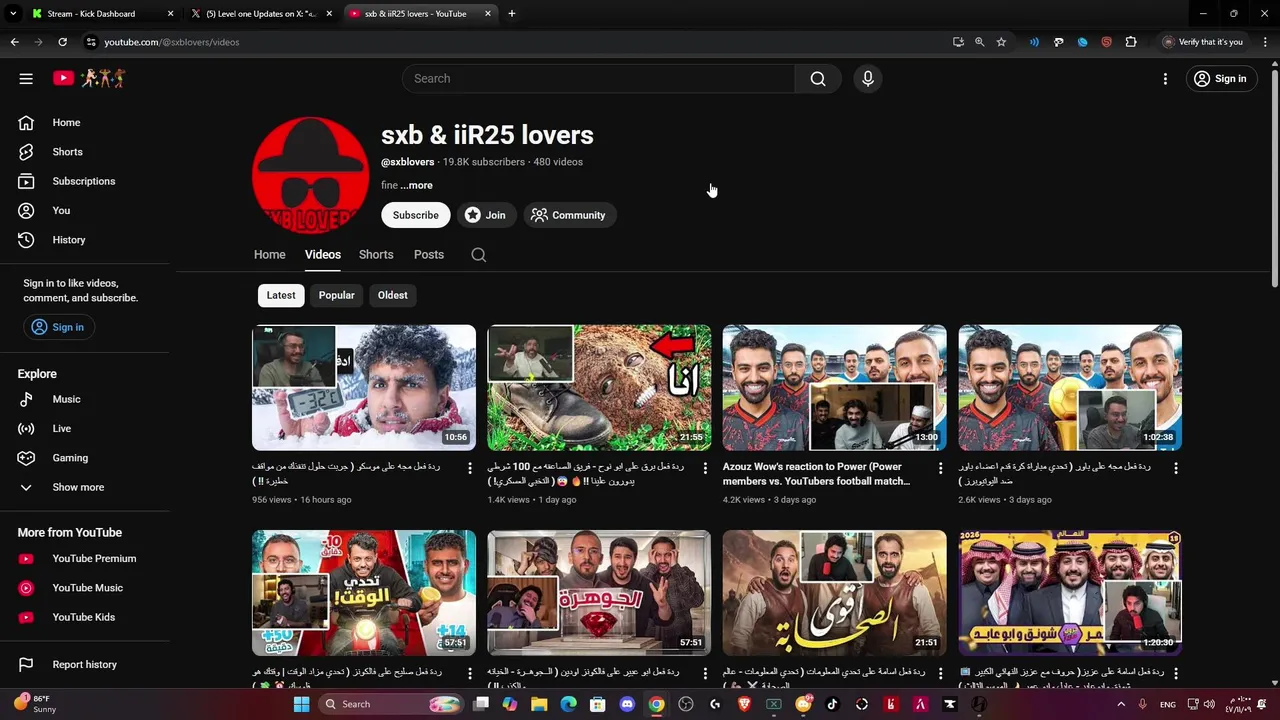Select the Videos tab
1280x720 pixels.
click(x=322, y=254)
